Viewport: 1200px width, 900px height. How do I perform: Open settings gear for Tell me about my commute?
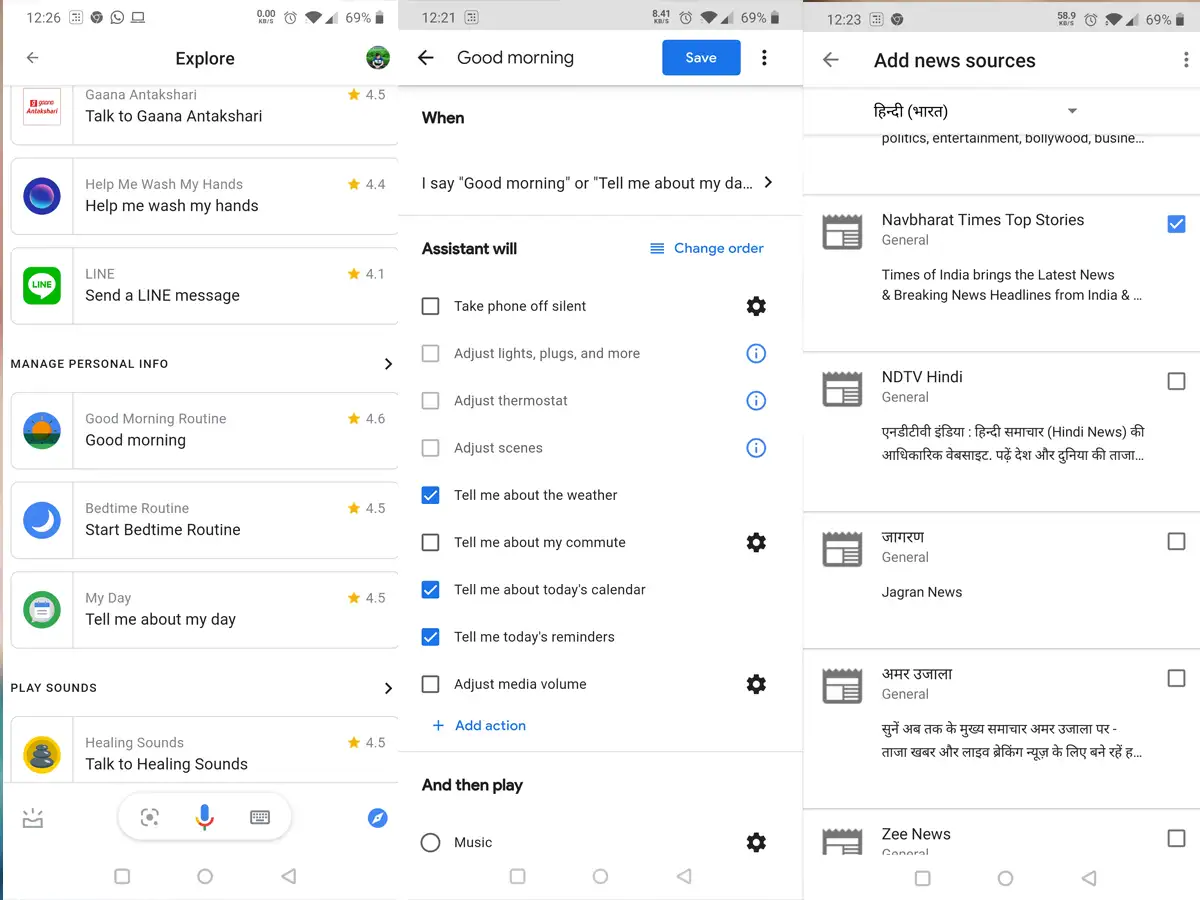[x=756, y=542]
